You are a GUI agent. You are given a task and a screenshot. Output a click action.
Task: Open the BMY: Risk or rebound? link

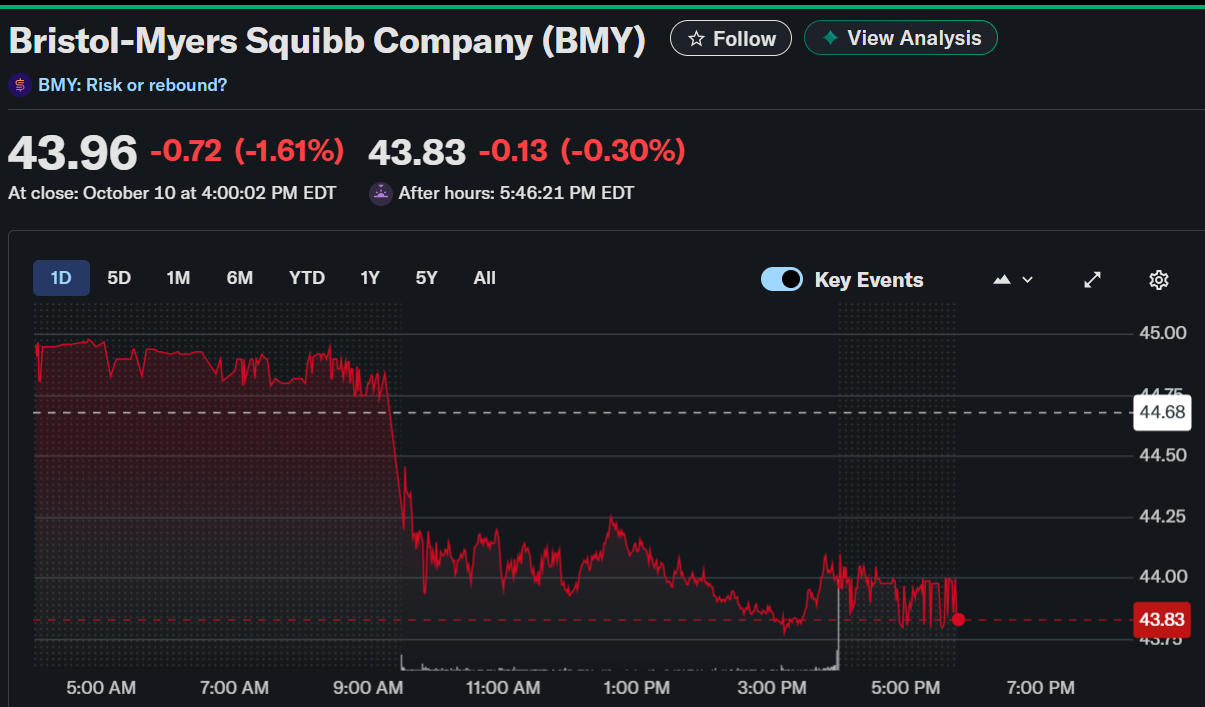pos(132,85)
